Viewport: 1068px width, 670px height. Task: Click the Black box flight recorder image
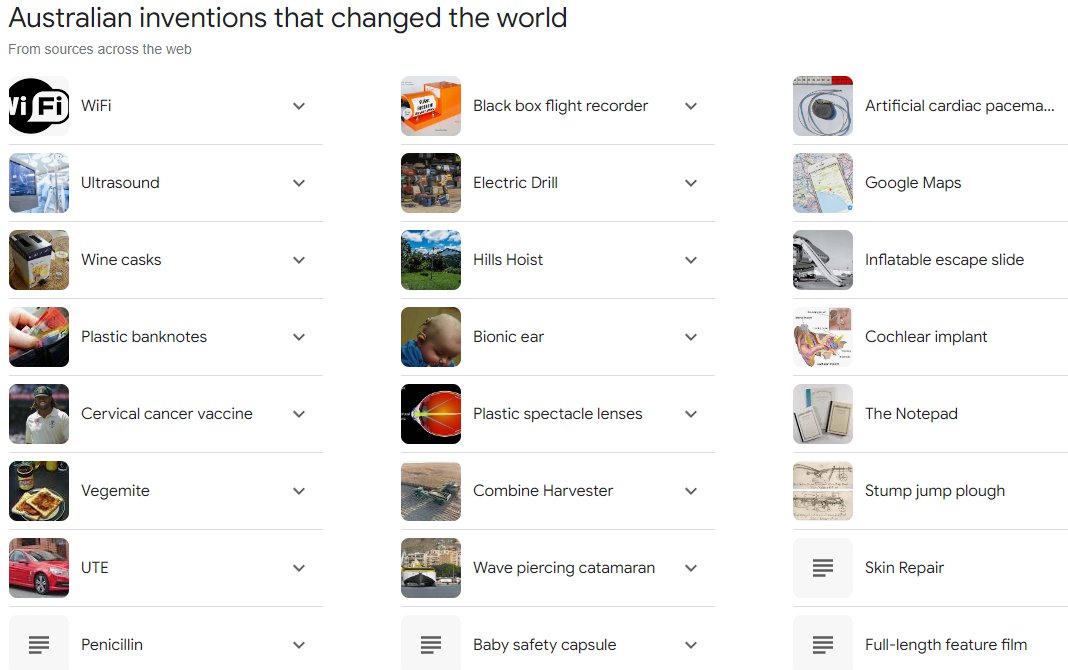[x=431, y=106]
